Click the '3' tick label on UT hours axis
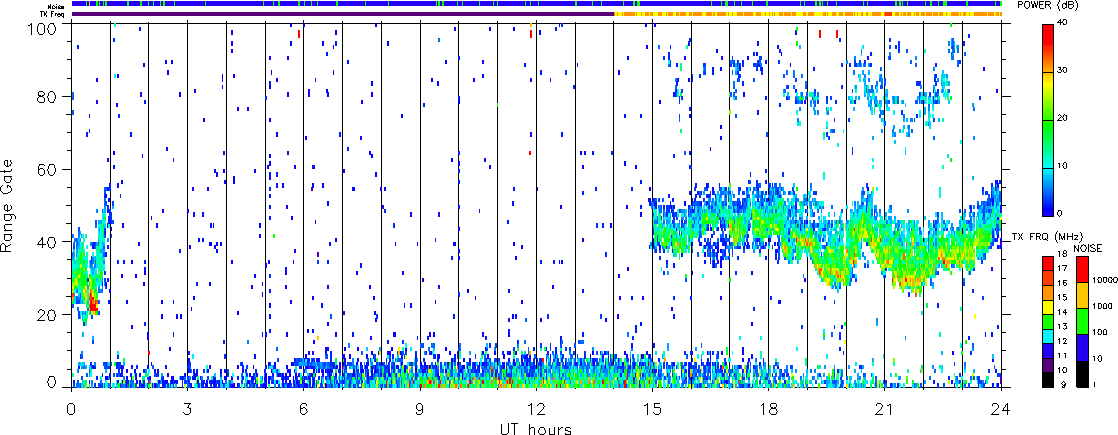This screenshot has width=1118, height=435. [188, 409]
